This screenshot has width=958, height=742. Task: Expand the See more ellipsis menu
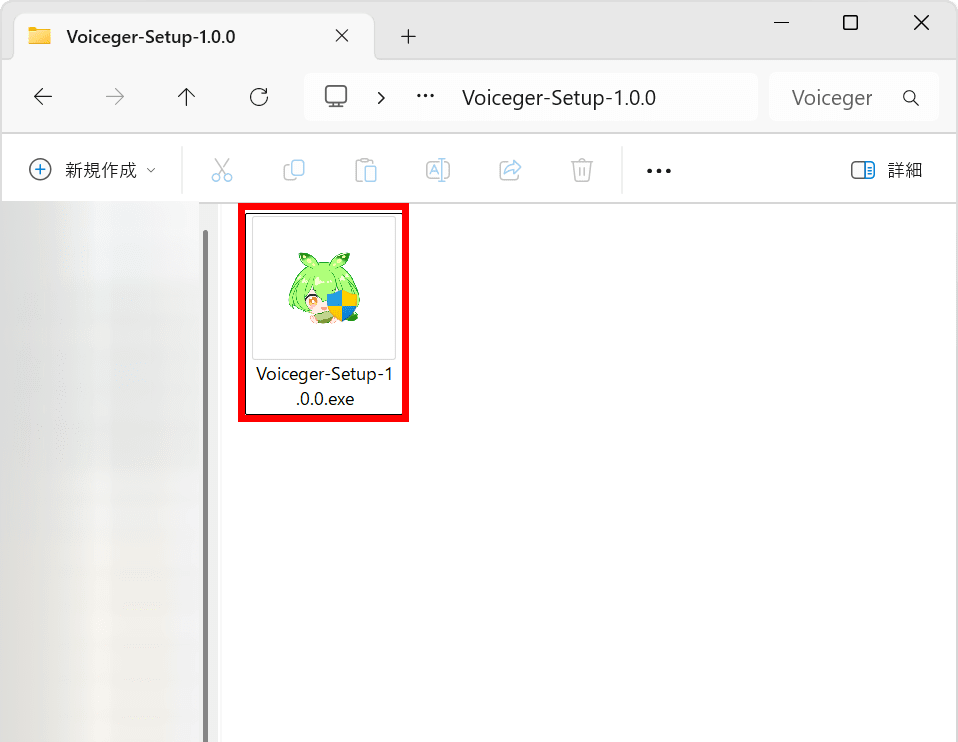point(659,171)
